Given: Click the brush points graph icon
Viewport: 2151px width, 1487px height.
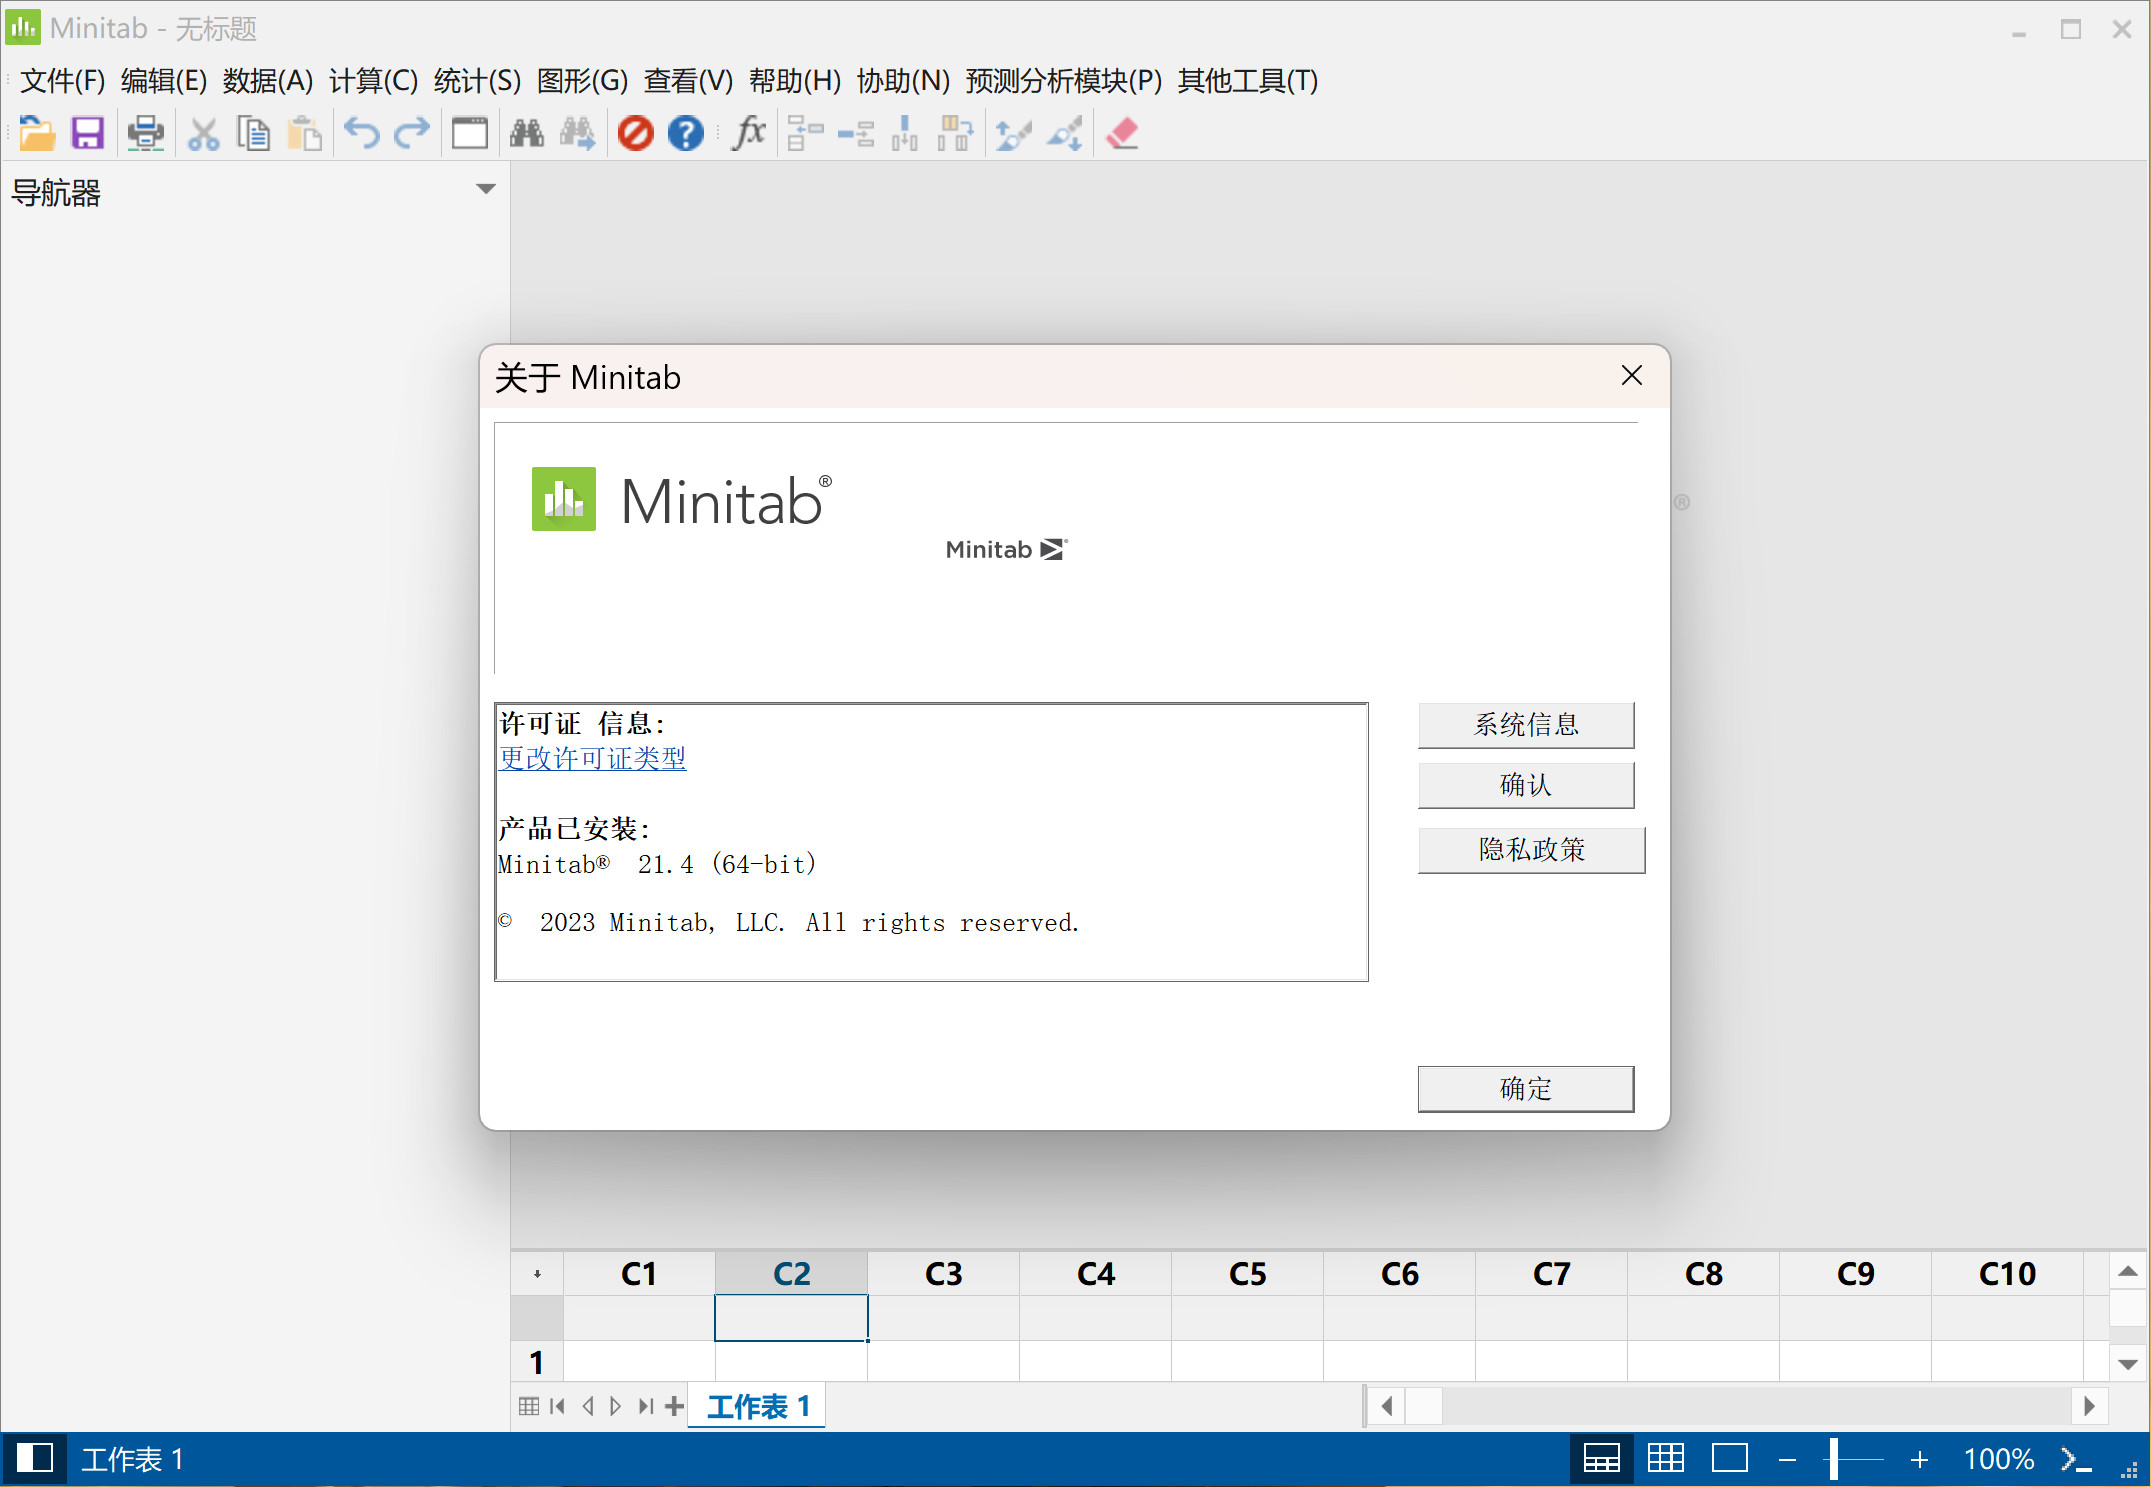Looking at the screenshot, I should pos(1013,133).
